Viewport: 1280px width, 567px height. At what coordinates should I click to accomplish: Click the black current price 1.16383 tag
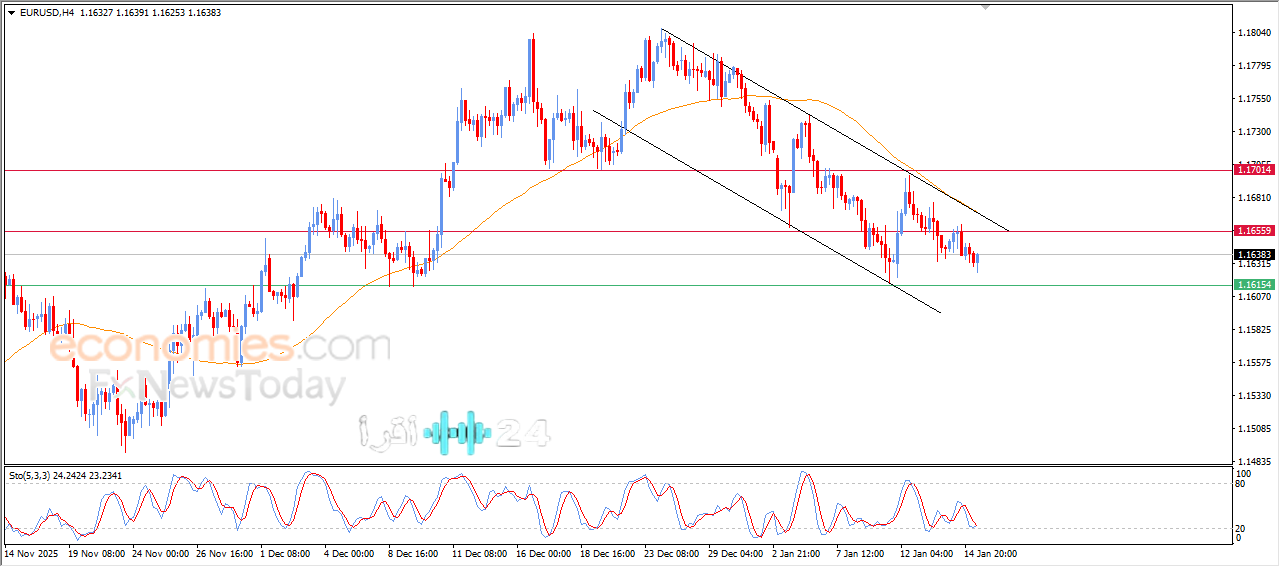1253,255
